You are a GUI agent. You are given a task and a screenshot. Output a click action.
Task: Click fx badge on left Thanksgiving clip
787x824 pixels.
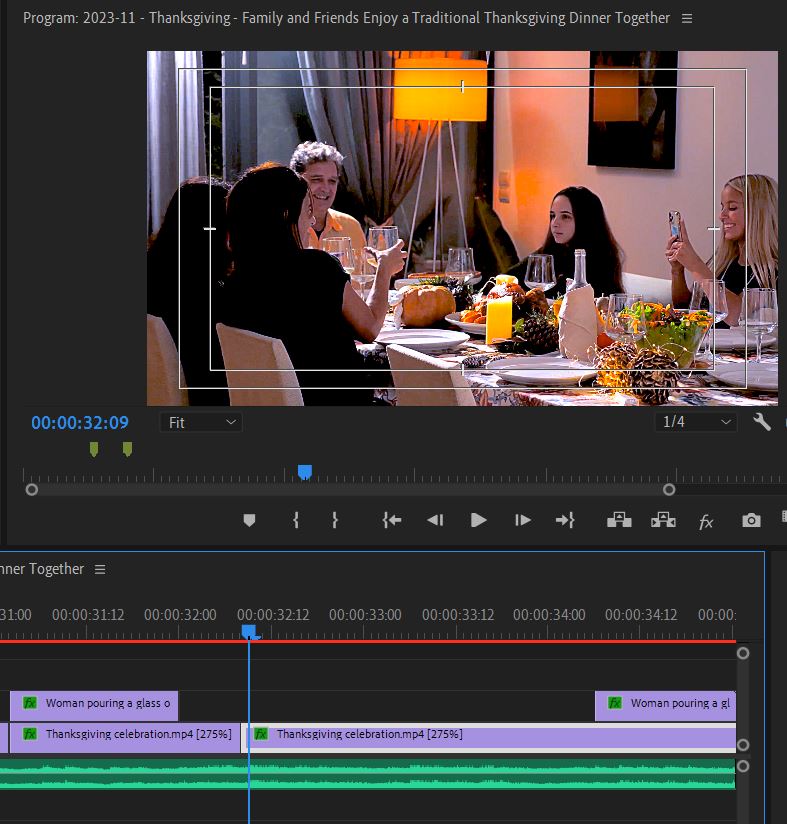click(x=30, y=734)
